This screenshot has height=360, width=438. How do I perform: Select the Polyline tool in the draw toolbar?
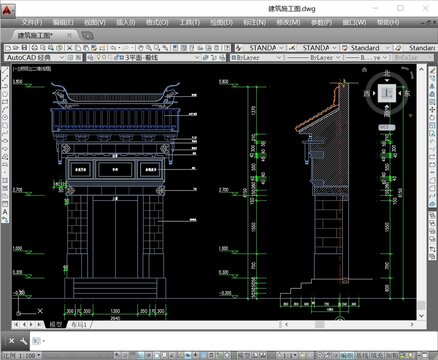(5, 86)
